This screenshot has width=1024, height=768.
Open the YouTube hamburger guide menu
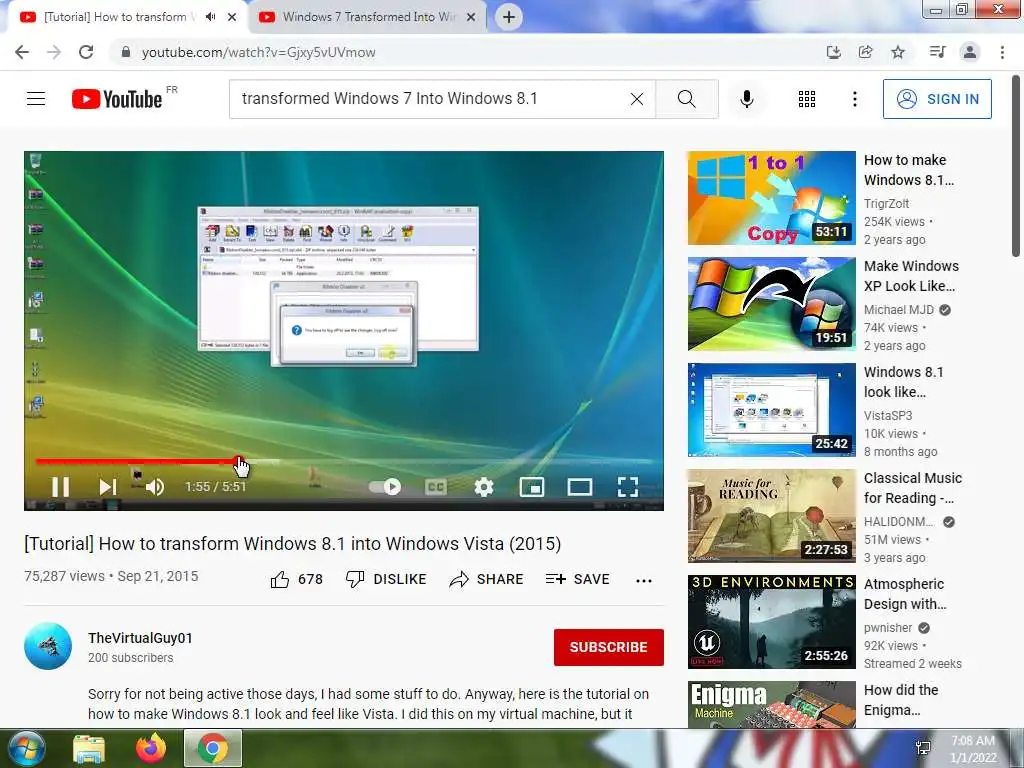(x=36, y=99)
